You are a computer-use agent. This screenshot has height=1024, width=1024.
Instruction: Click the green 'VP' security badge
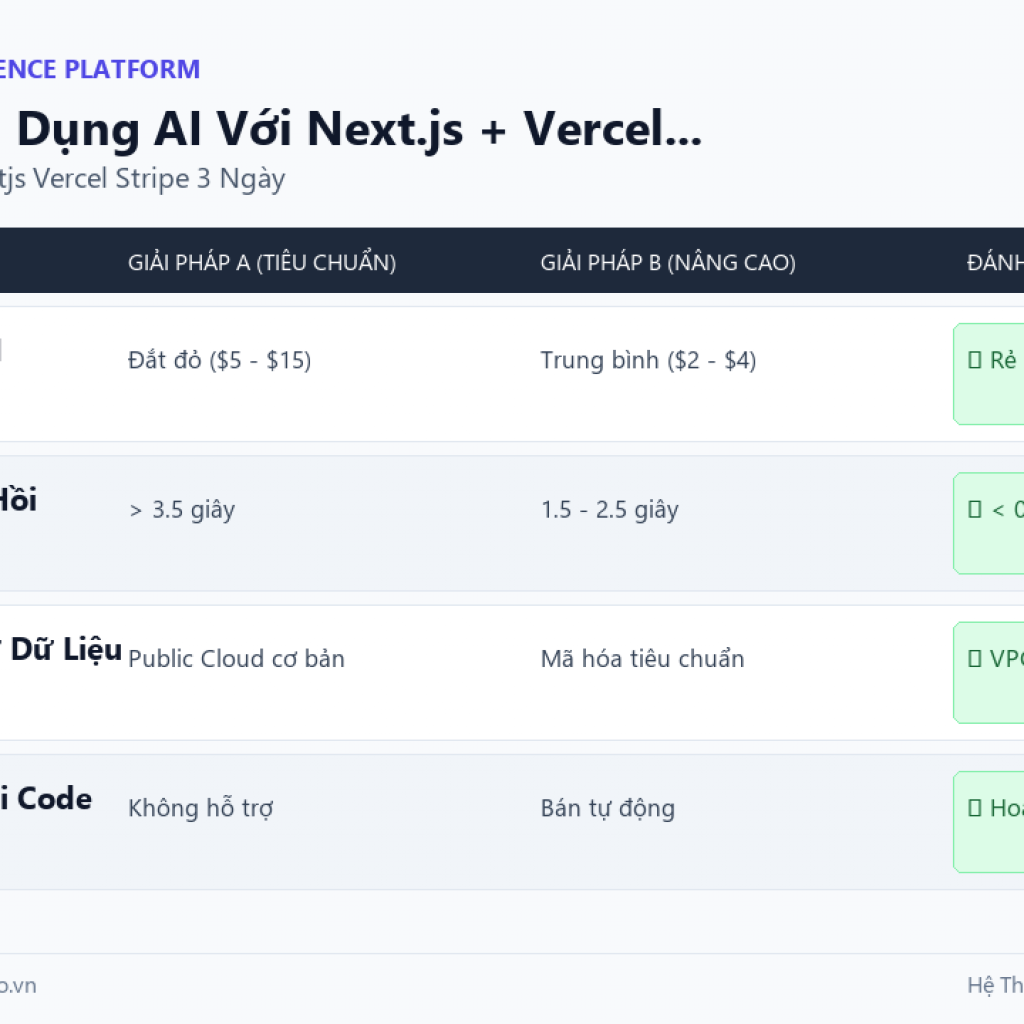989,673
